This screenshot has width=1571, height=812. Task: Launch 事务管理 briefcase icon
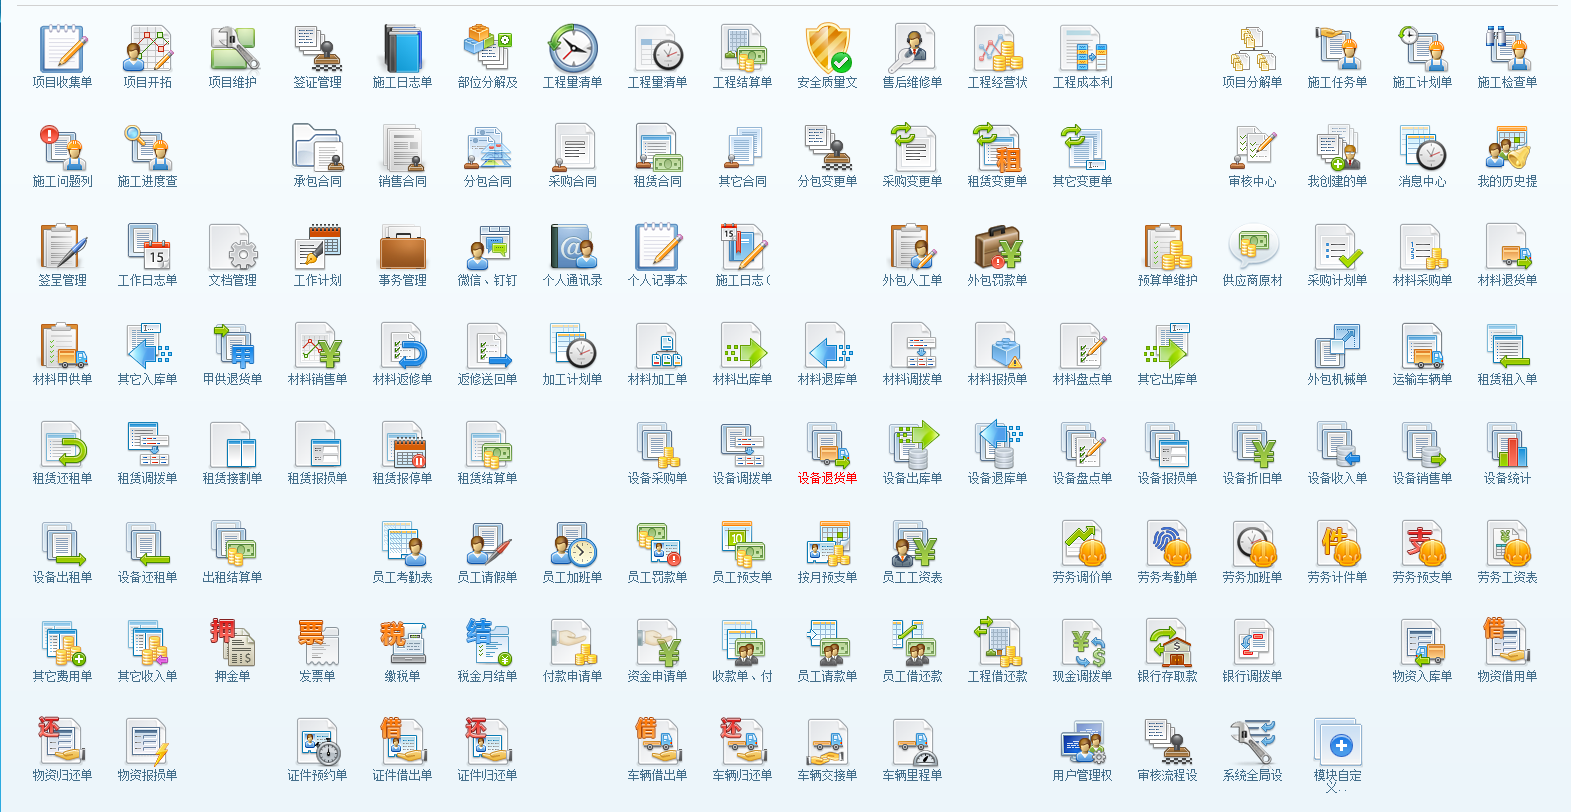pyautogui.click(x=402, y=247)
